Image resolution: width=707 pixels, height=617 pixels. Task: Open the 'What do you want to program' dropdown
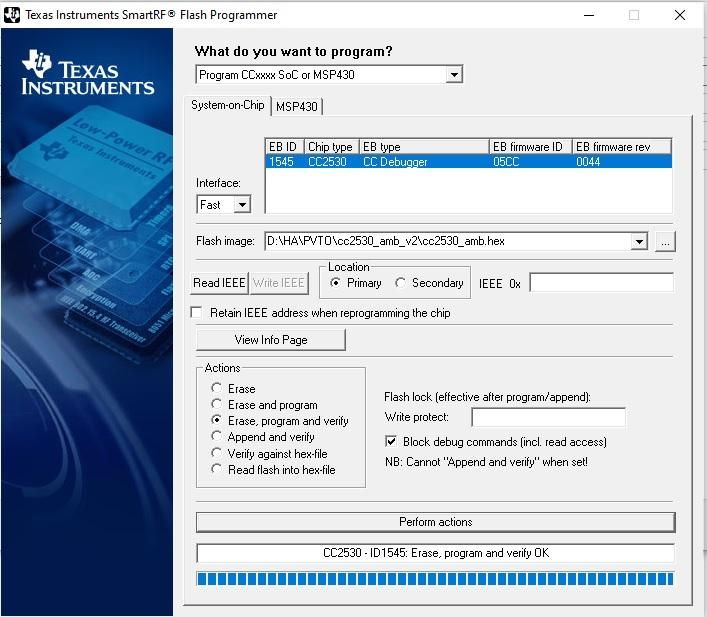click(454, 75)
